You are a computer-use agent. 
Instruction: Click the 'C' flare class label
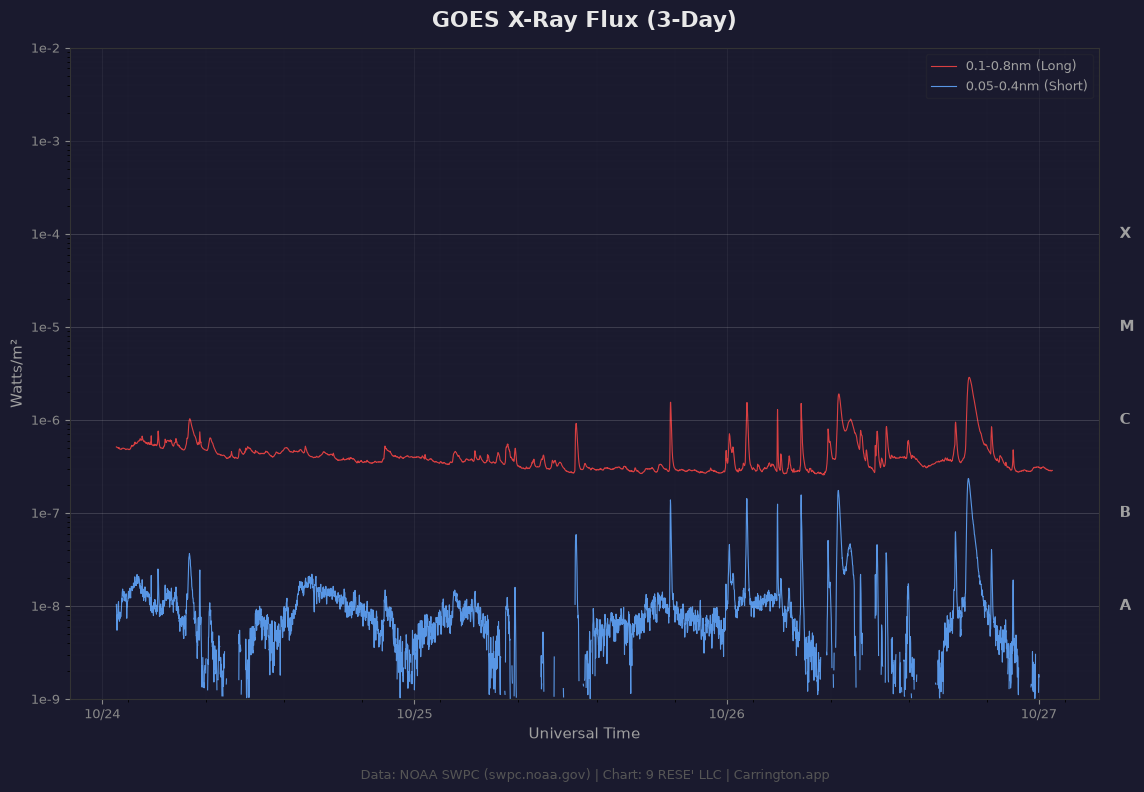point(1125,419)
